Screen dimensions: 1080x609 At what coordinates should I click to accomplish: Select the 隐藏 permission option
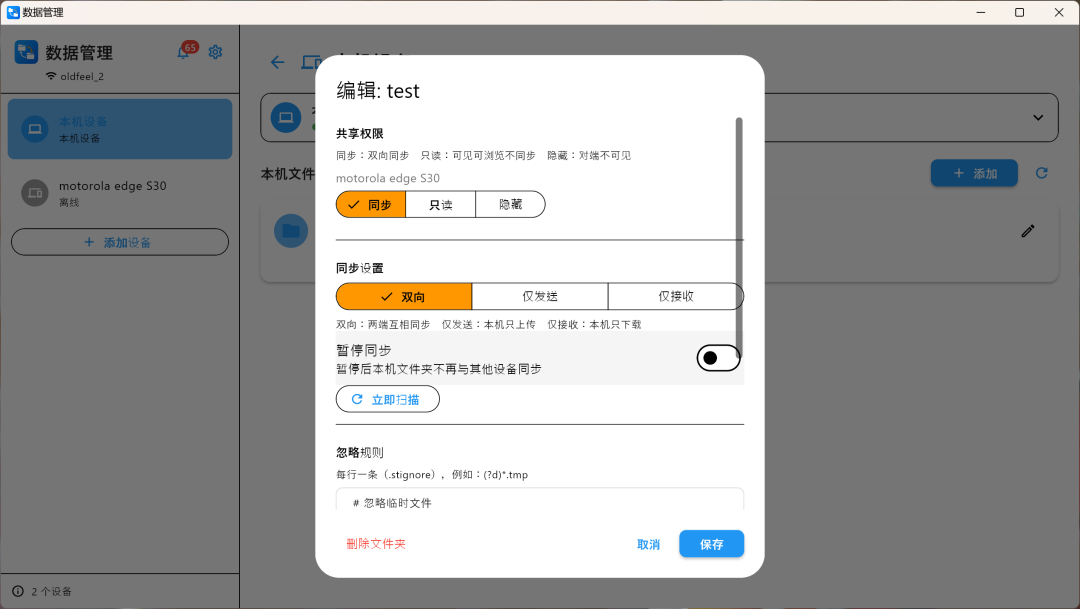[510, 205]
